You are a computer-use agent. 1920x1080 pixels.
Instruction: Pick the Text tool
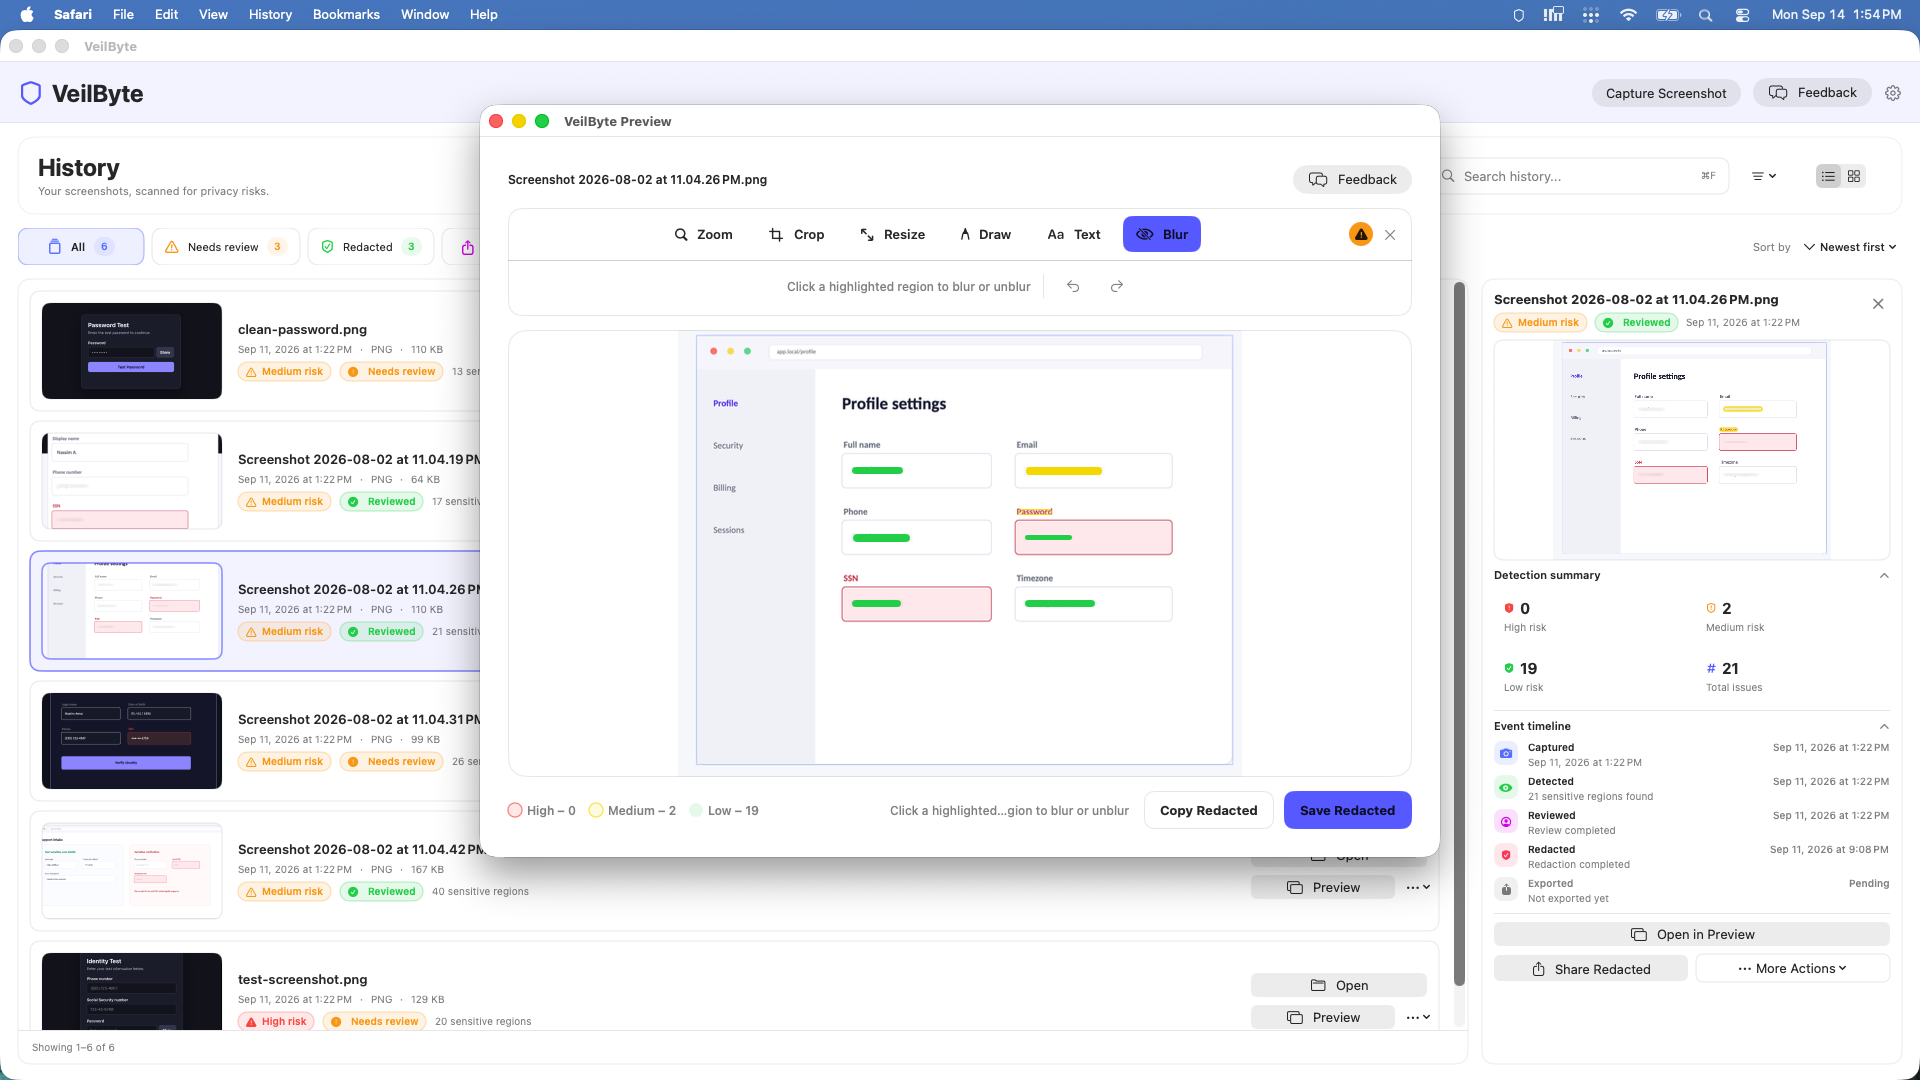pyautogui.click(x=1073, y=234)
